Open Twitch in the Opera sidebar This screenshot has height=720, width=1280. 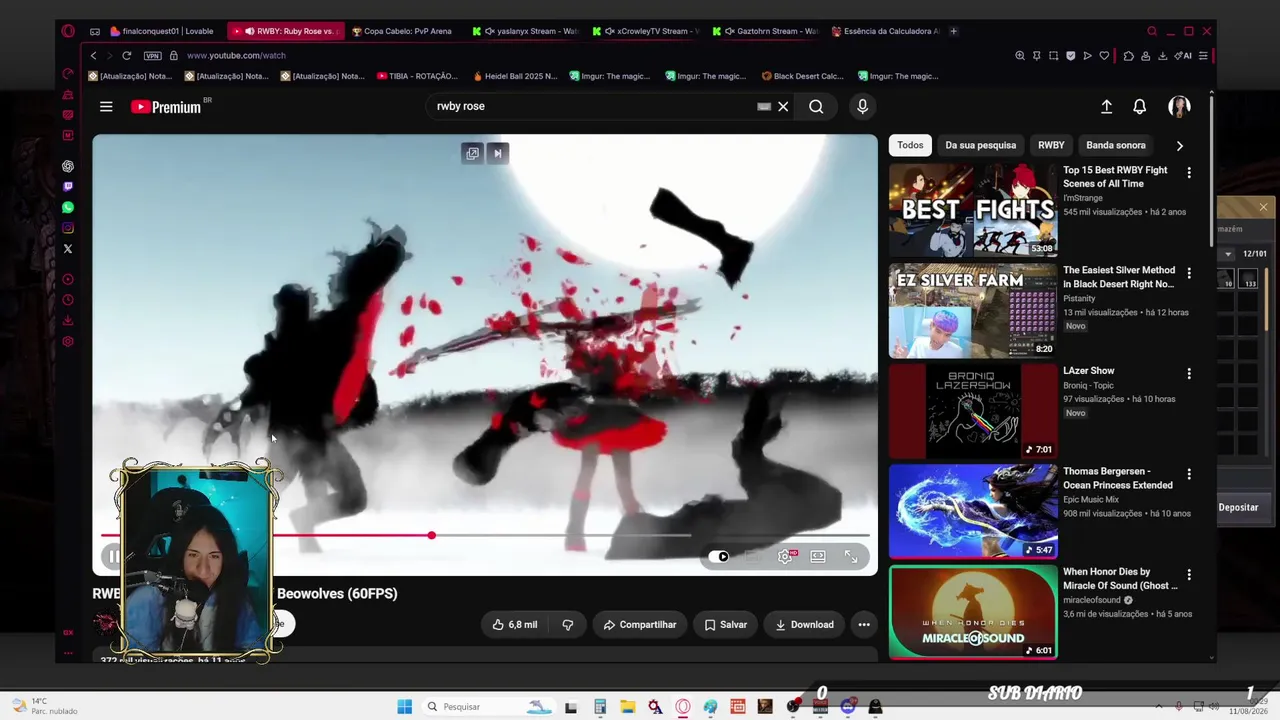click(x=68, y=187)
